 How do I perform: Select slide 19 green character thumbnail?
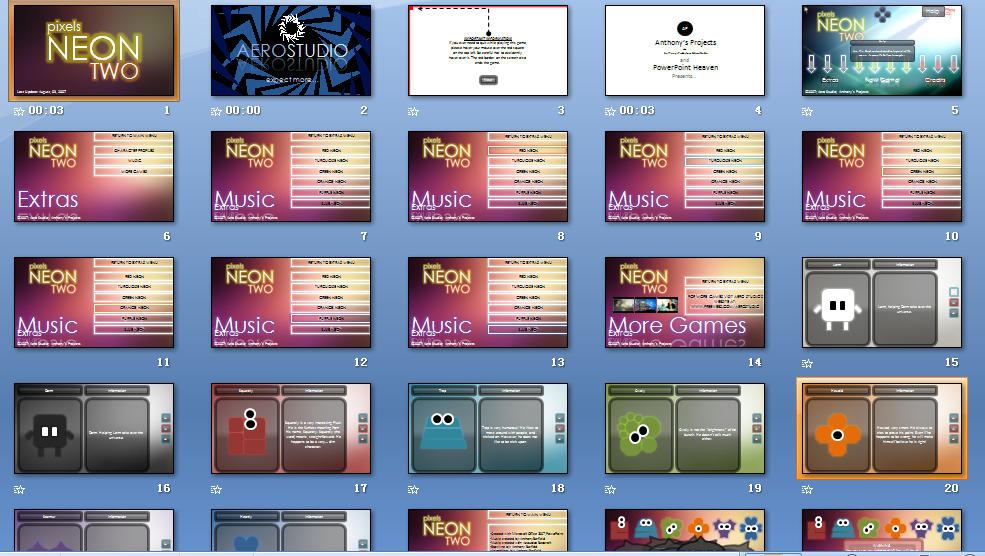685,428
